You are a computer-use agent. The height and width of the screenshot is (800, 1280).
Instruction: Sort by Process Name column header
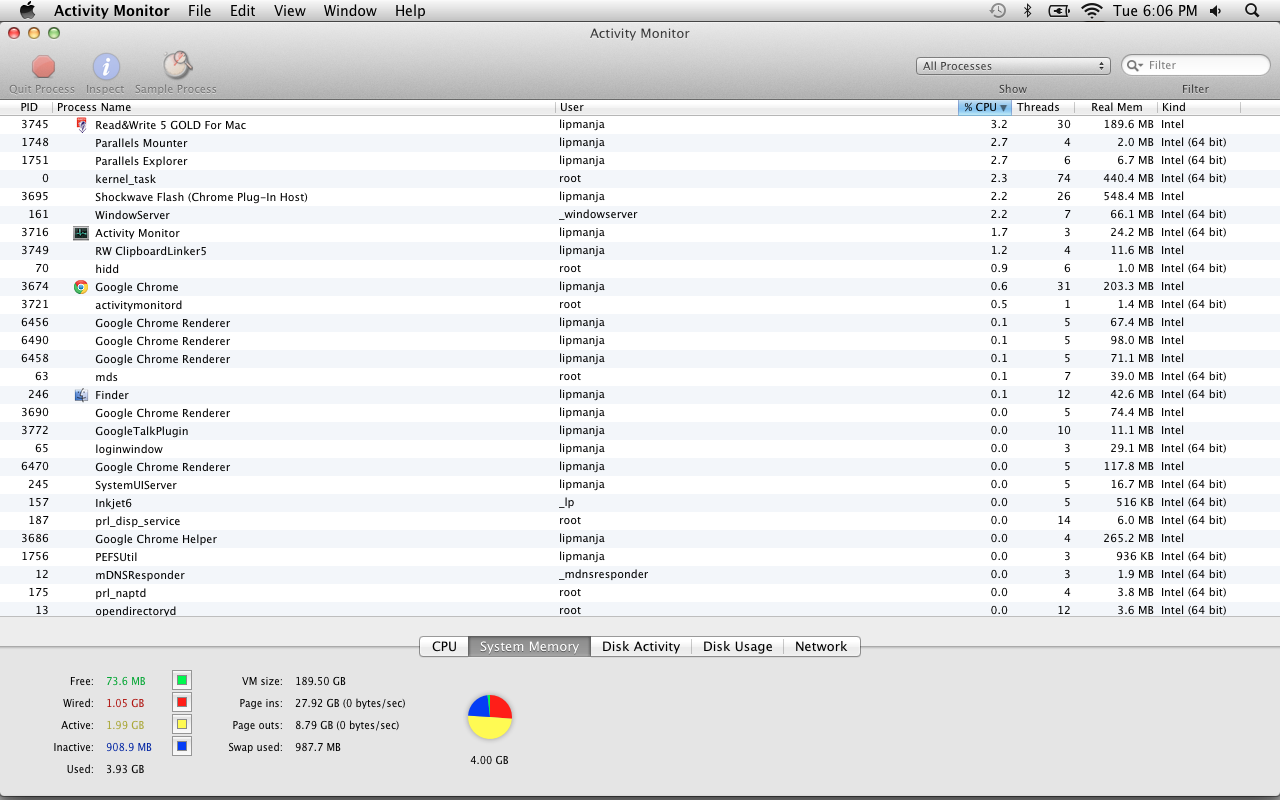tap(304, 107)
